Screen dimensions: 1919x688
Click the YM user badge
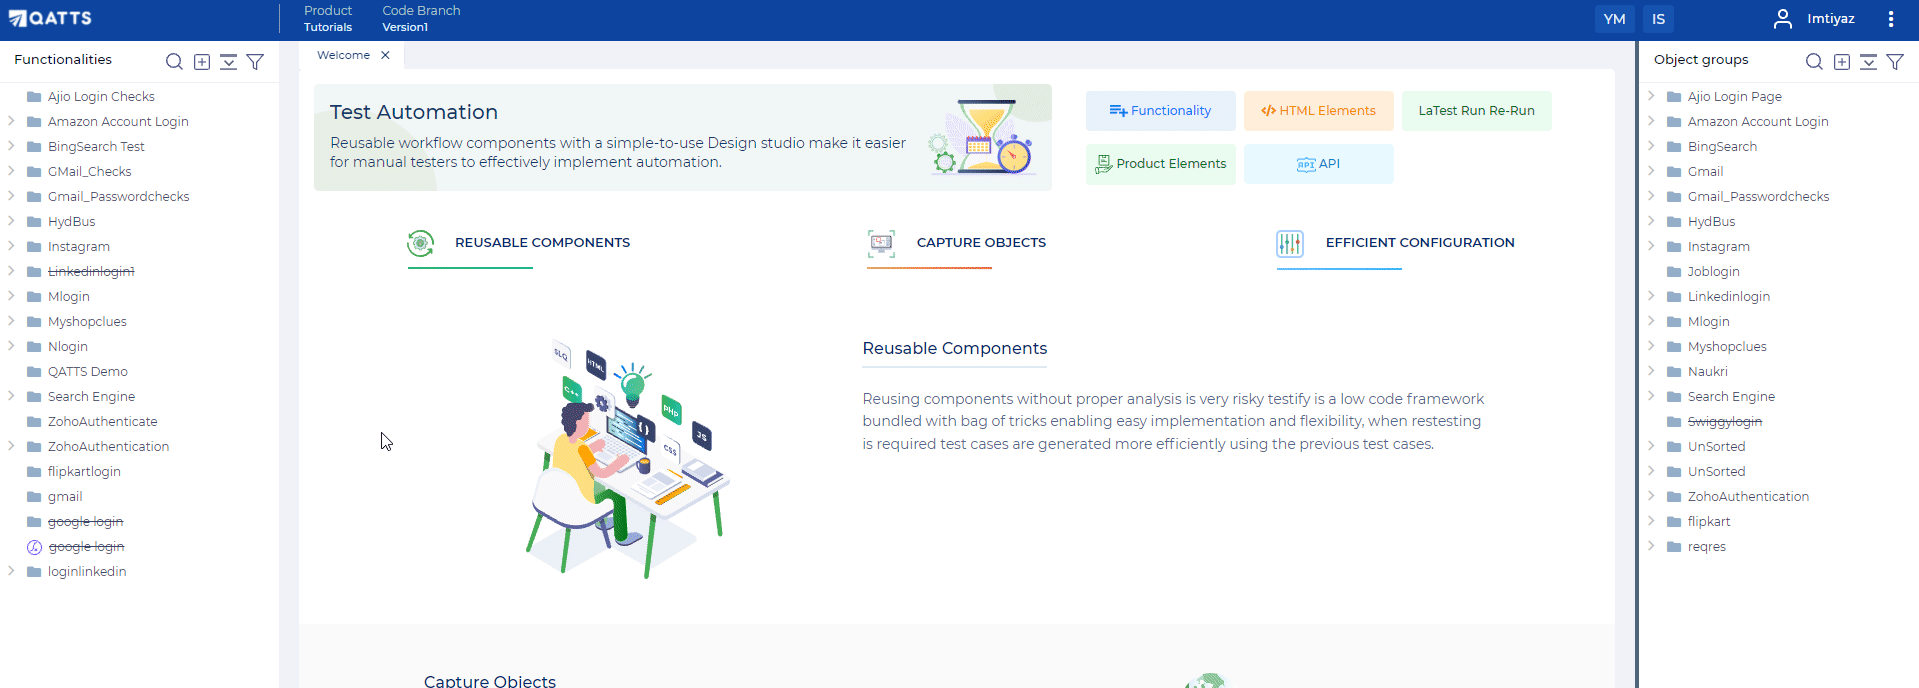coord(1615,19)
